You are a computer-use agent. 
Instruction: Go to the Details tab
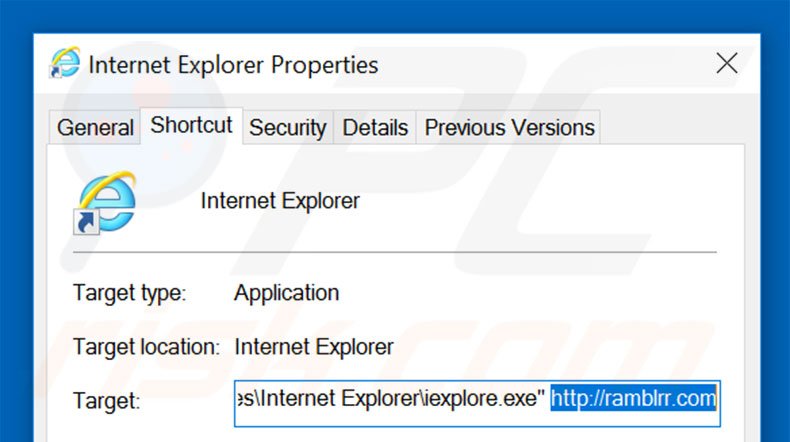coord(375,128)
